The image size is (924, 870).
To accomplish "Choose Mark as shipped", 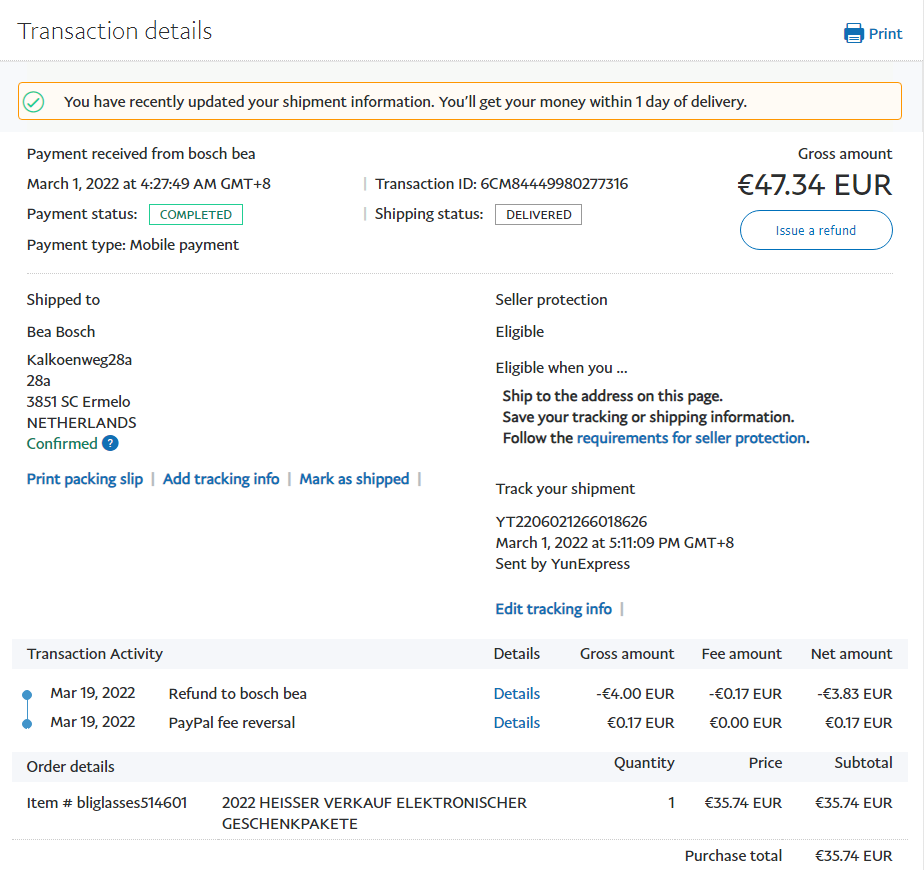I will point(354,479).
